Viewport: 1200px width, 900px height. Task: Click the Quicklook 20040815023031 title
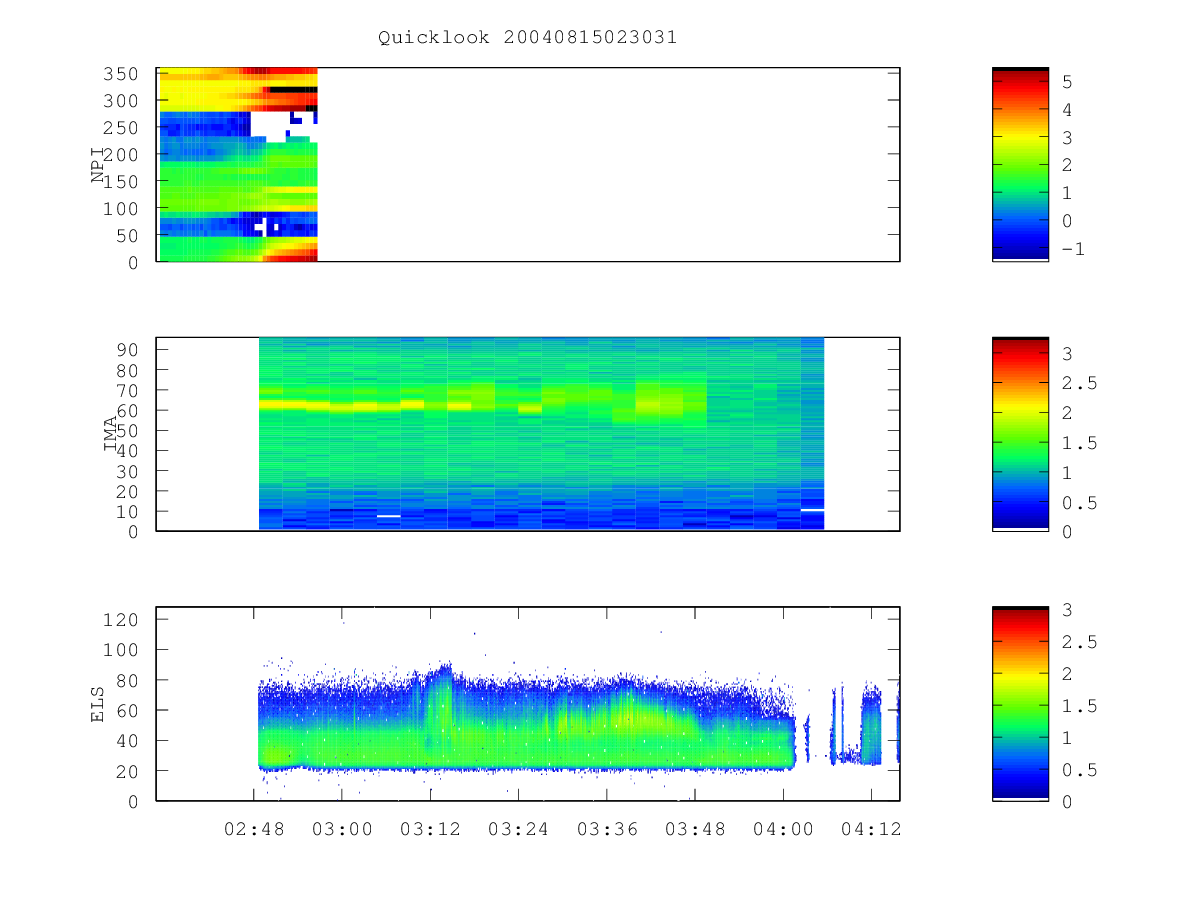point(527,38)
